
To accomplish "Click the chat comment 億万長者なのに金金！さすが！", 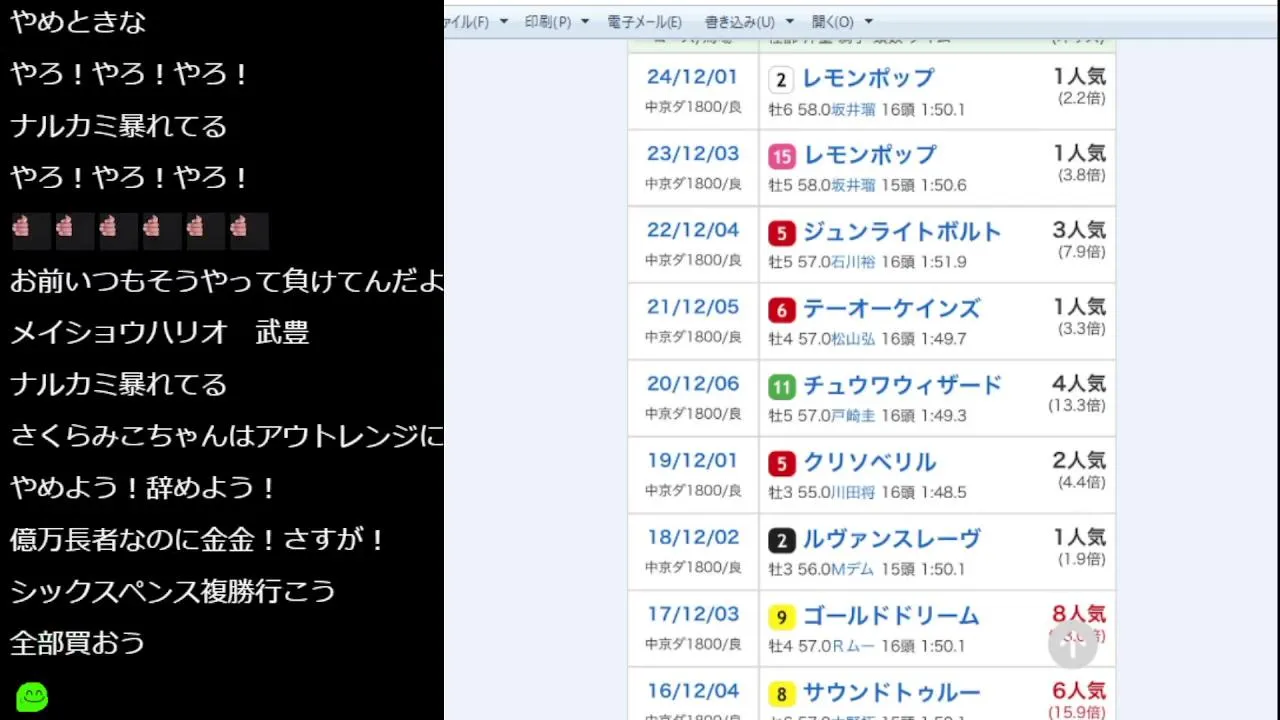I will tap(198, 540).
